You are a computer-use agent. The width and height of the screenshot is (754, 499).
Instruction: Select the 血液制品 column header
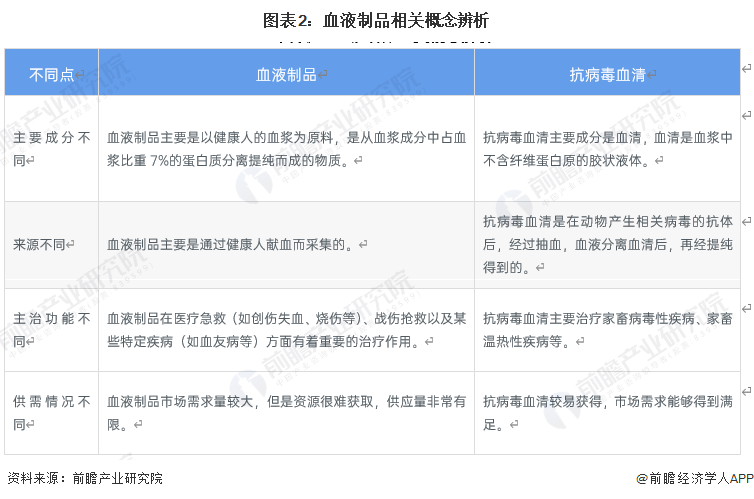point(286,74)
